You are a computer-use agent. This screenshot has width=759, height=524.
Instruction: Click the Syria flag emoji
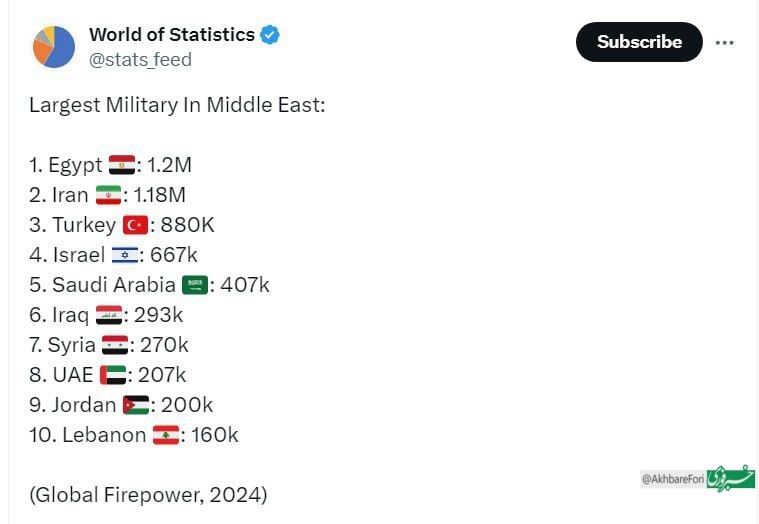[x=115, y=345]
